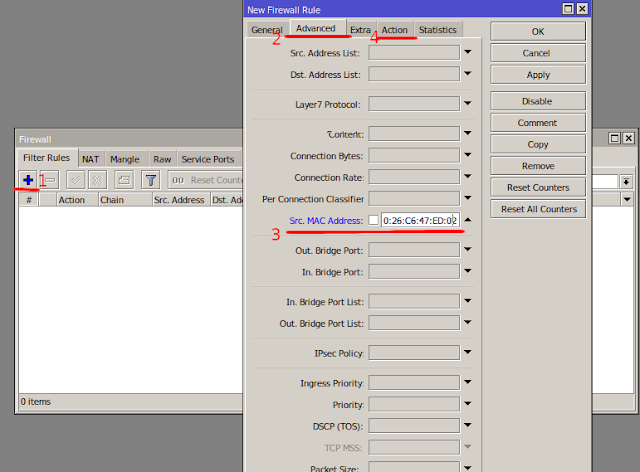The image size is (640, 472).
Task: Expand the IPsec Policy field
Action: tap(468, 352)
